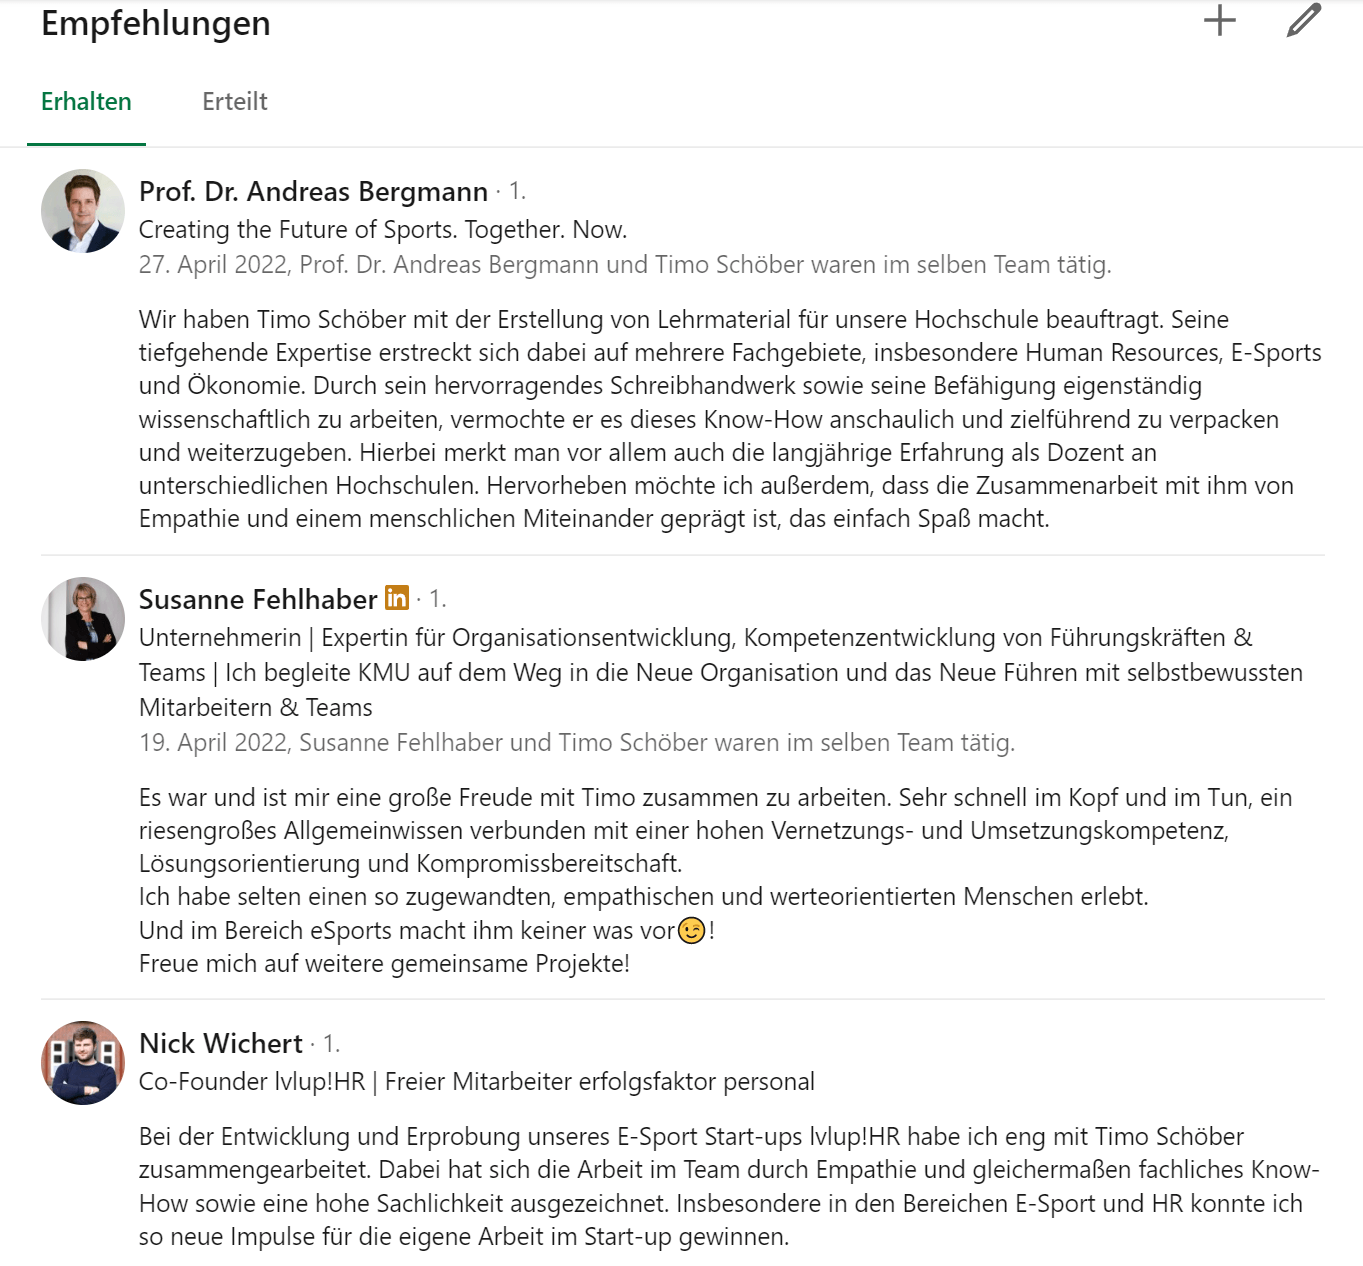Click Nick Wichert's recommendation text paragraph
The image size is (1363, 1266).
pyautogui.click(x=730, y=1186)
